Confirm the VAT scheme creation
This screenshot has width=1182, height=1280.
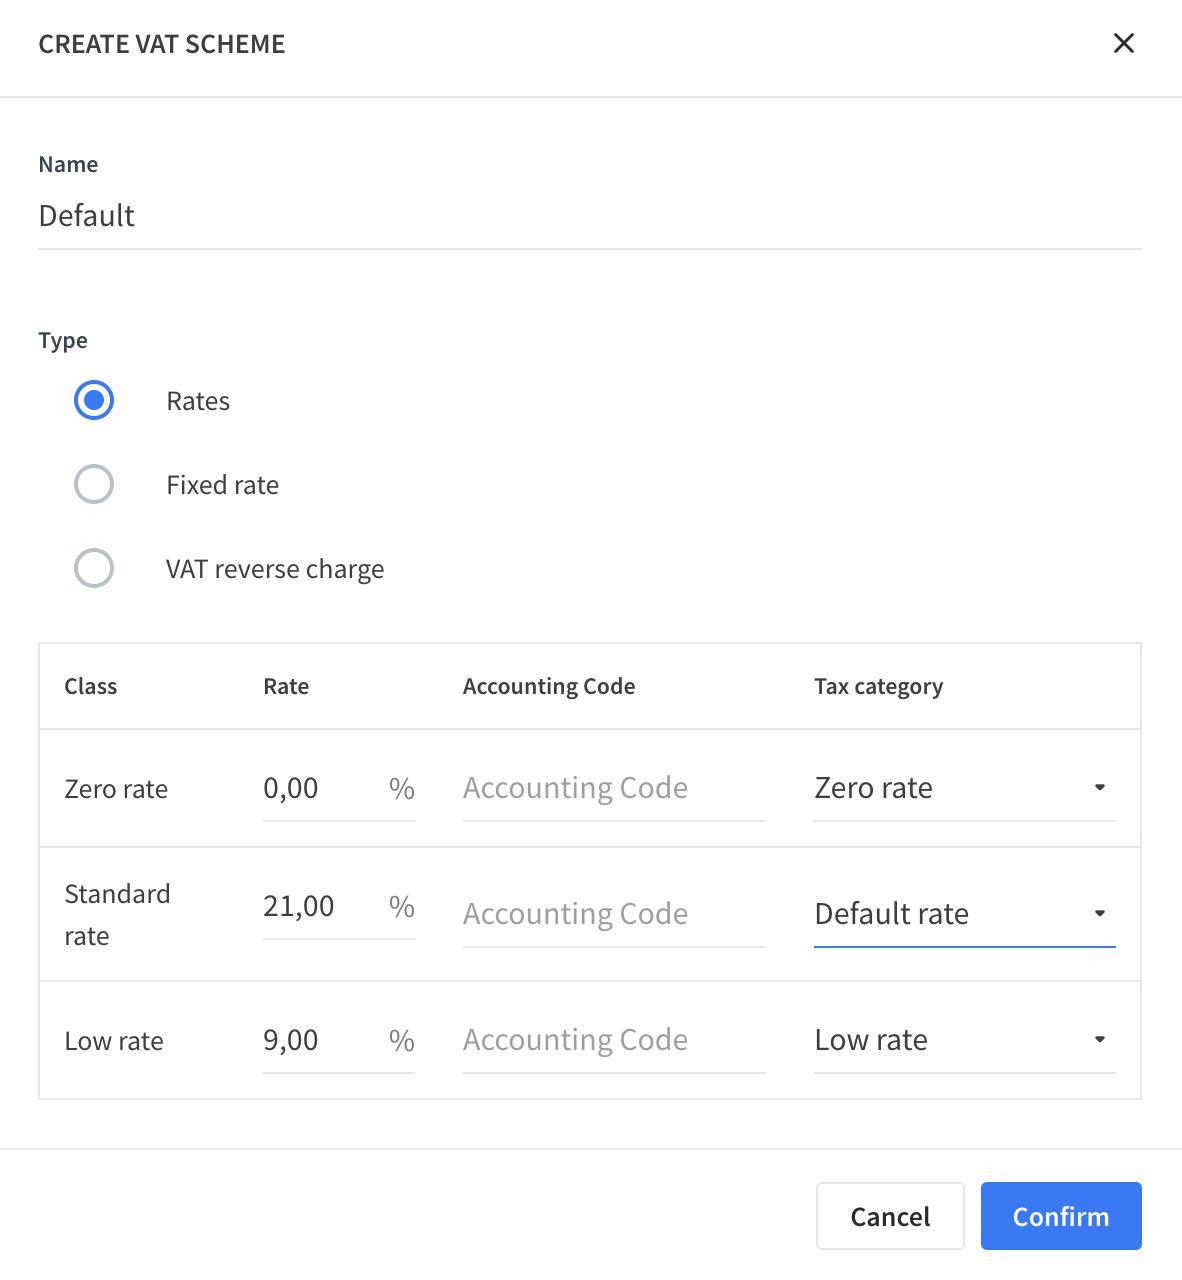[x=1061, y=1216]
